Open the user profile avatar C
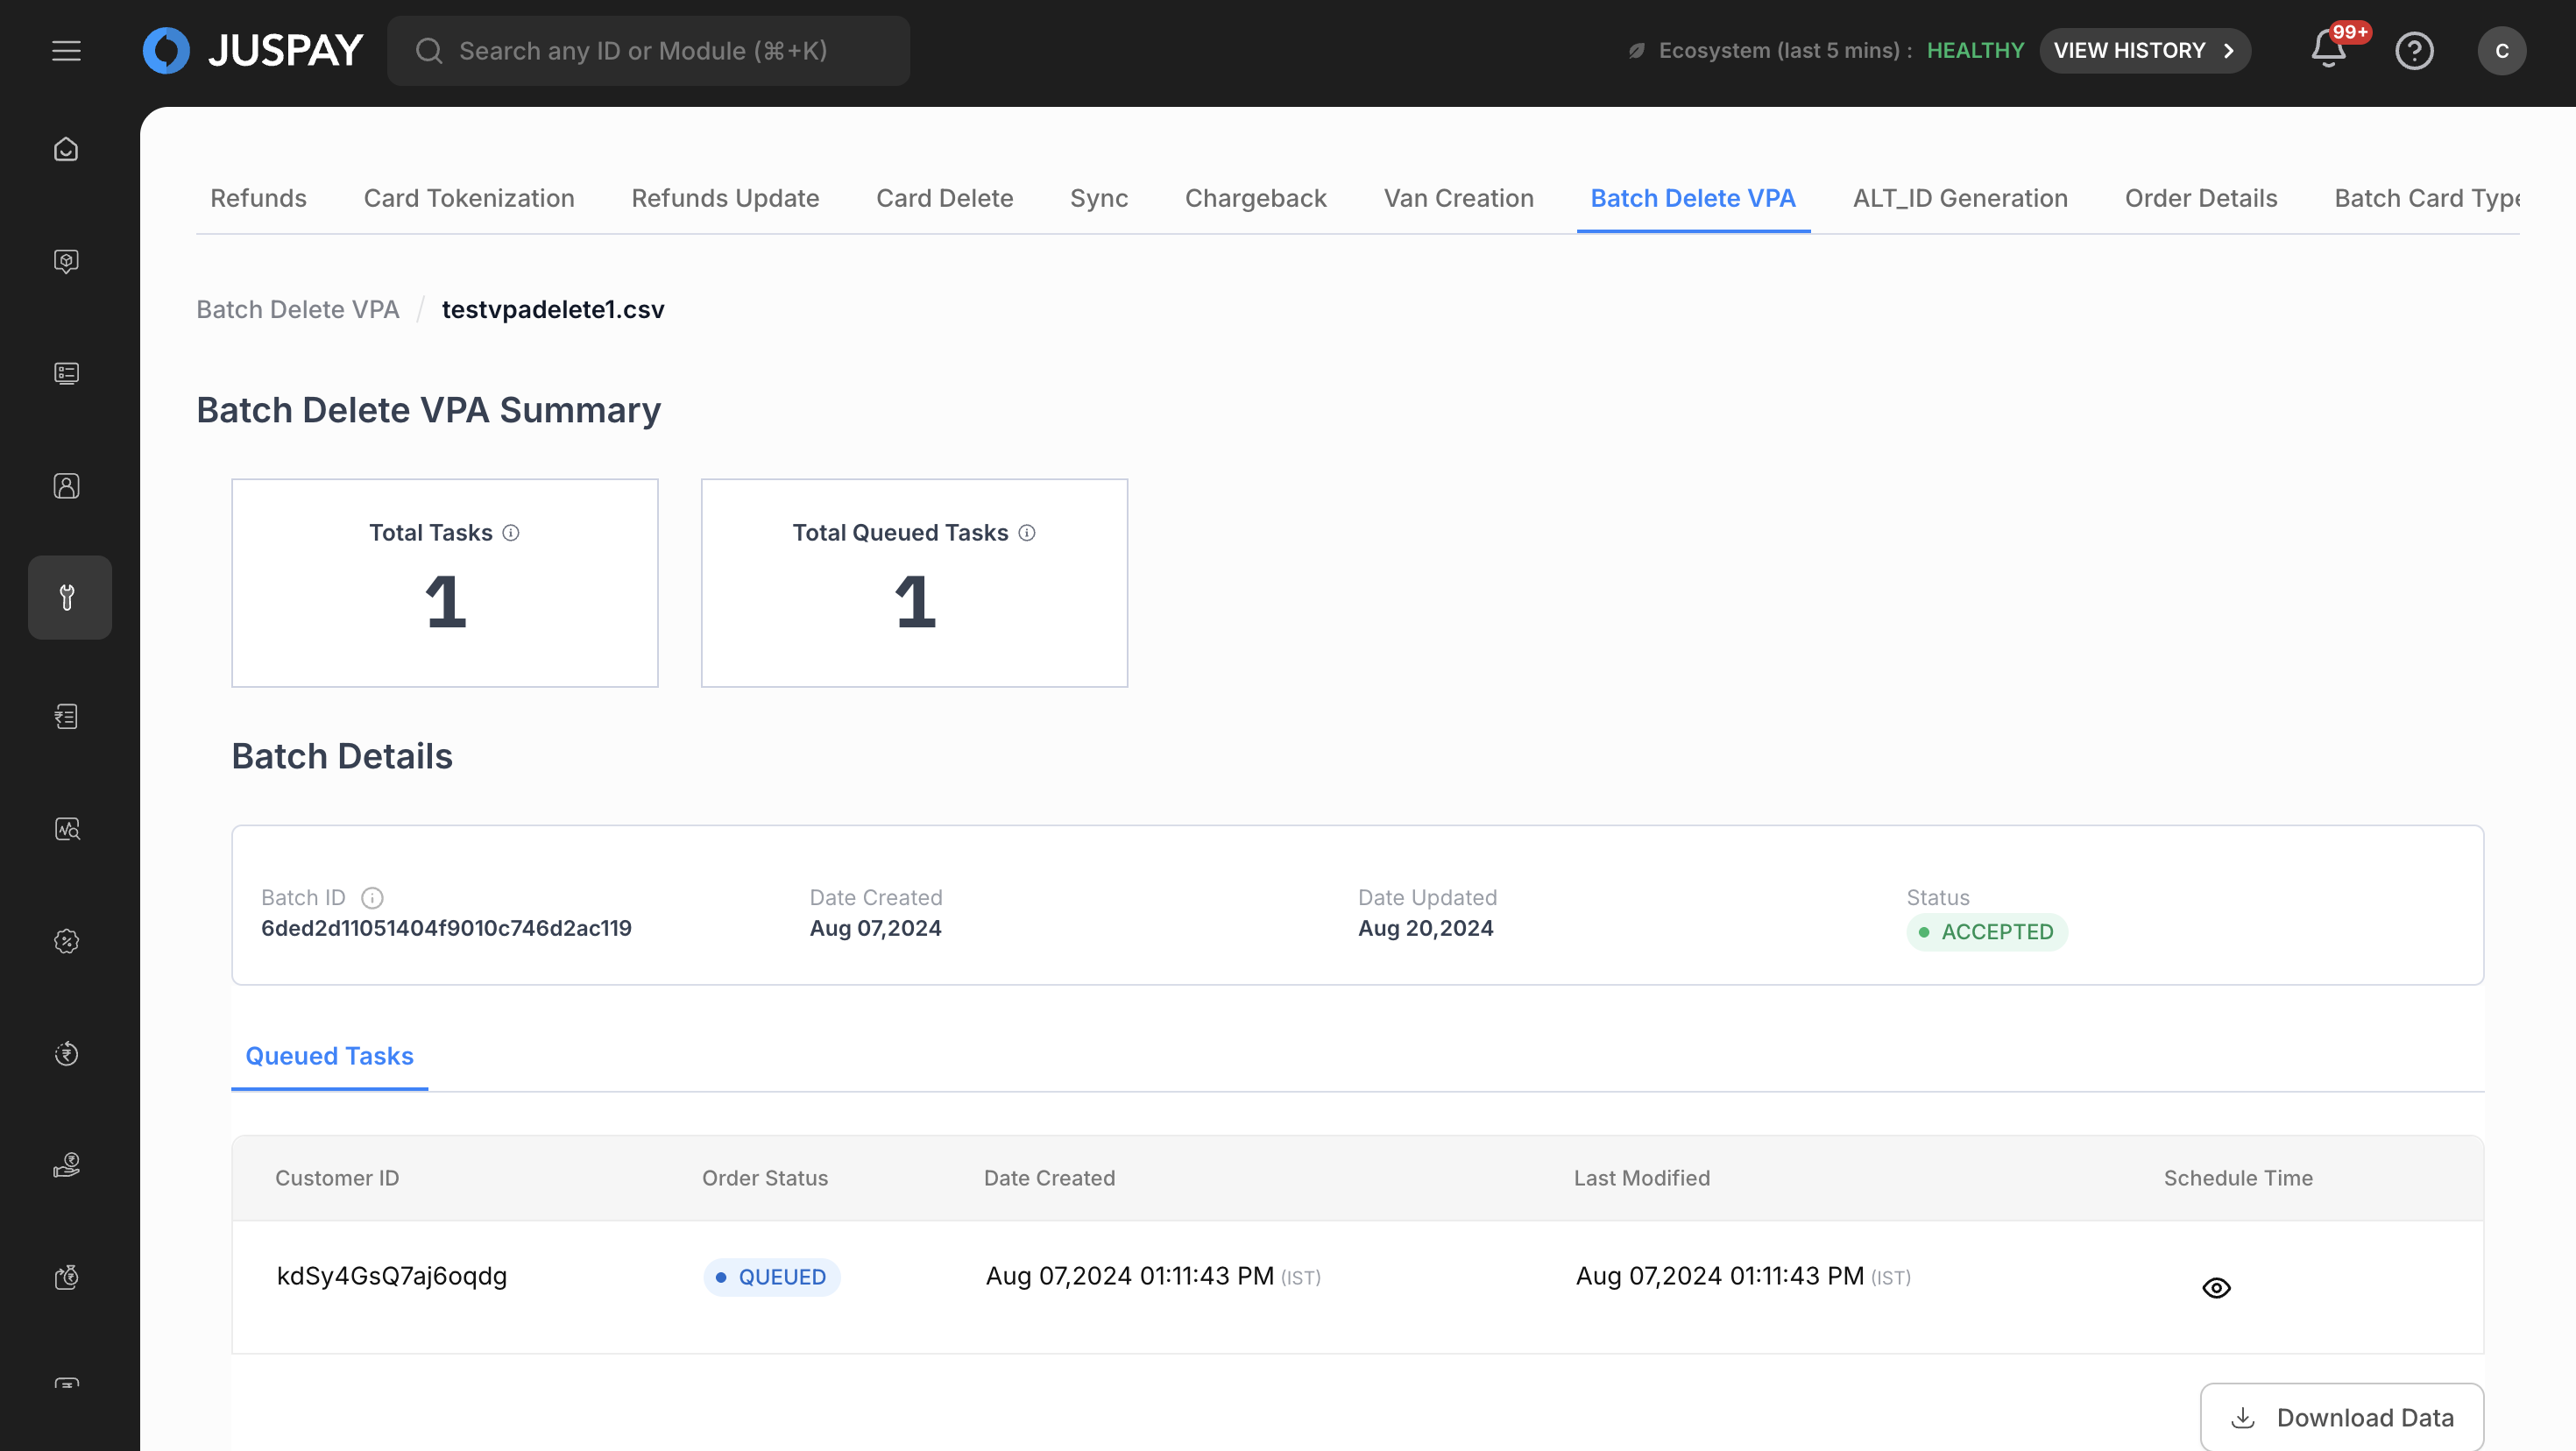2576x1451 pixels. click(2501, 51)
